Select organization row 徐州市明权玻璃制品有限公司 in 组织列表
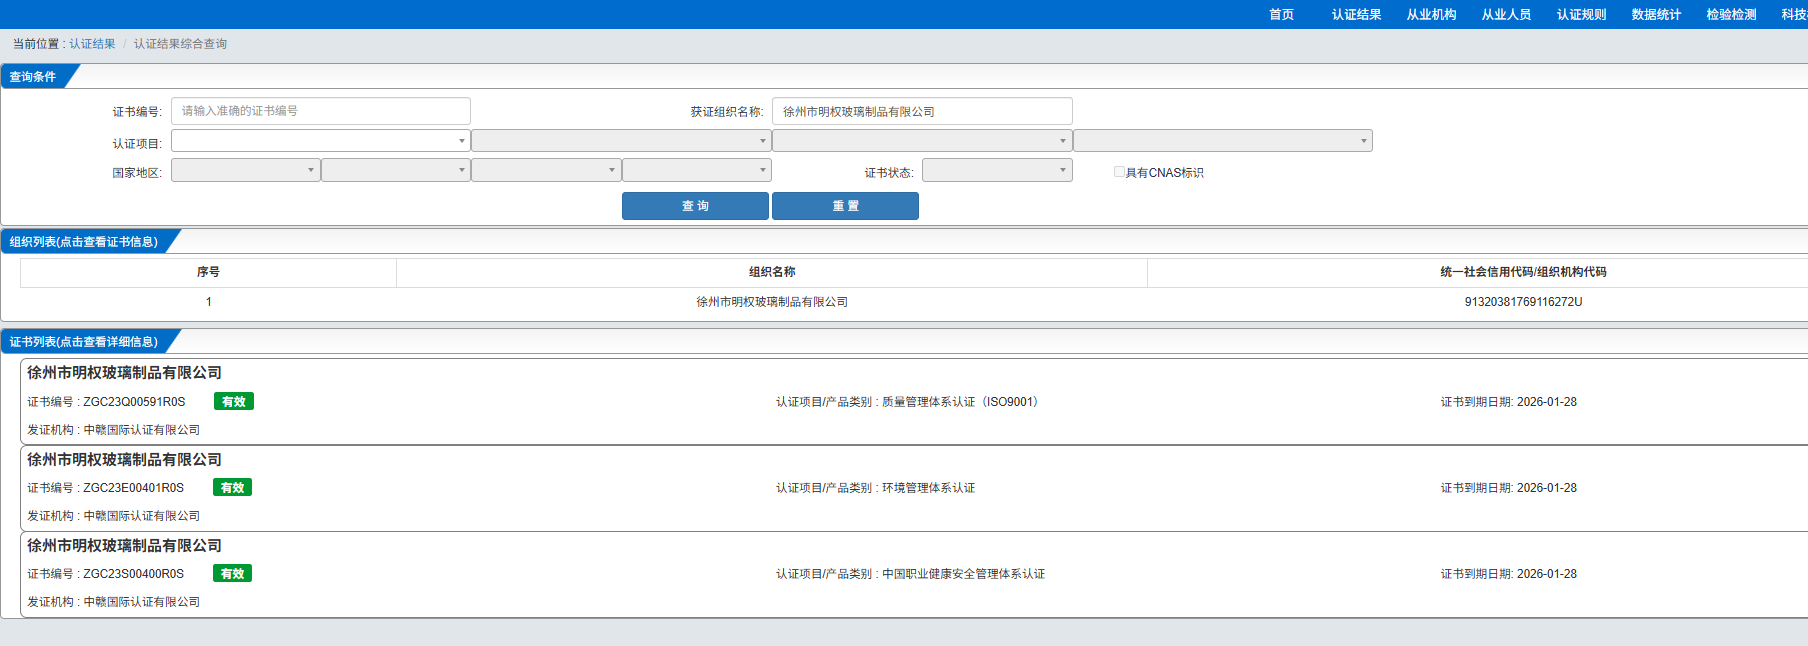Viewport: 1808px width, 646px height. 772,302
